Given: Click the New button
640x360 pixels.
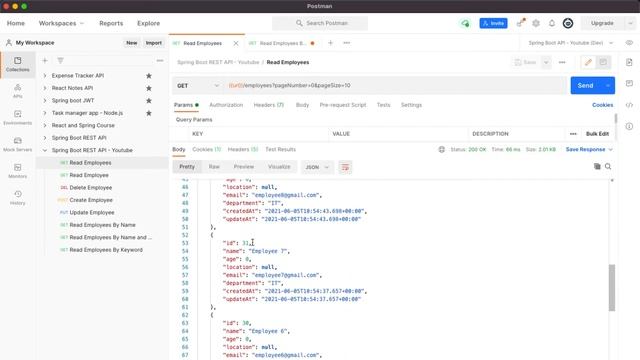Looking at the screenshot, I should click(x=131, y=43).
